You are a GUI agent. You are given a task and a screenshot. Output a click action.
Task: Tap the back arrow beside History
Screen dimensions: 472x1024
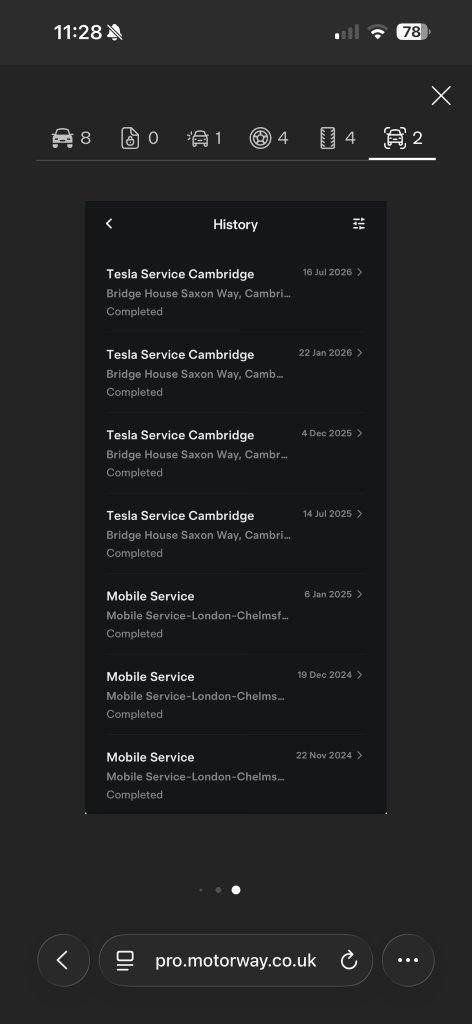pyautogui.click(x=109, y=223)
